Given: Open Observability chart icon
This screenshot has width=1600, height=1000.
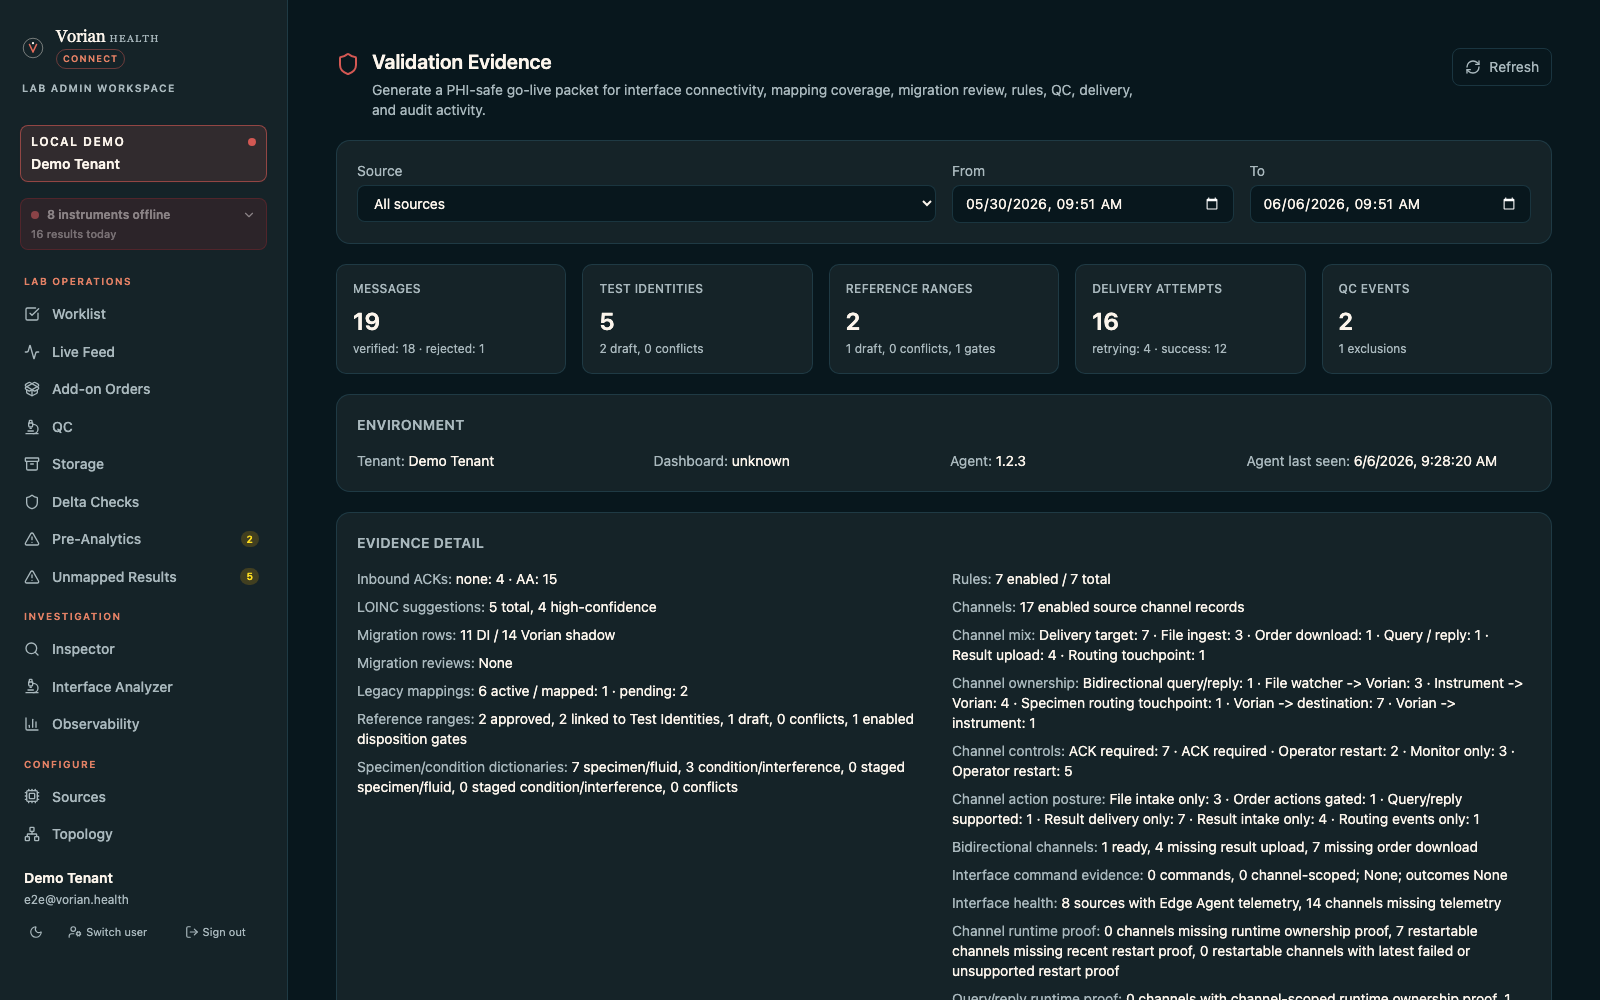Looking at the screenshot, I should click(x=32, y=724).
